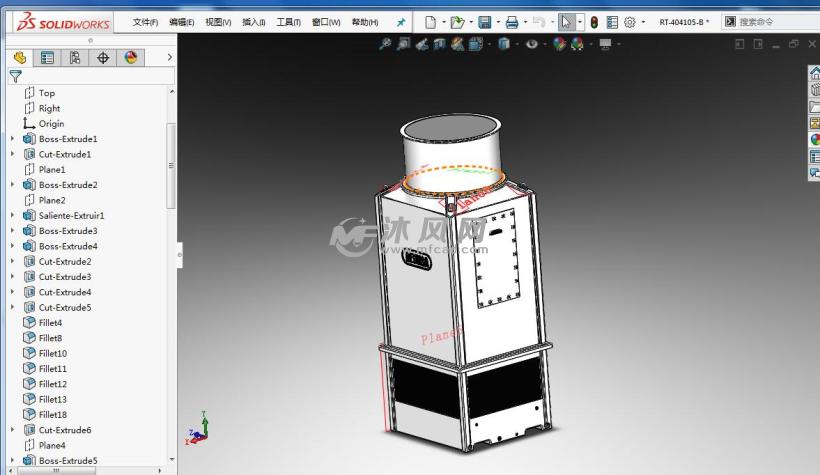Click the panel collapse handle

click(180, 255)
